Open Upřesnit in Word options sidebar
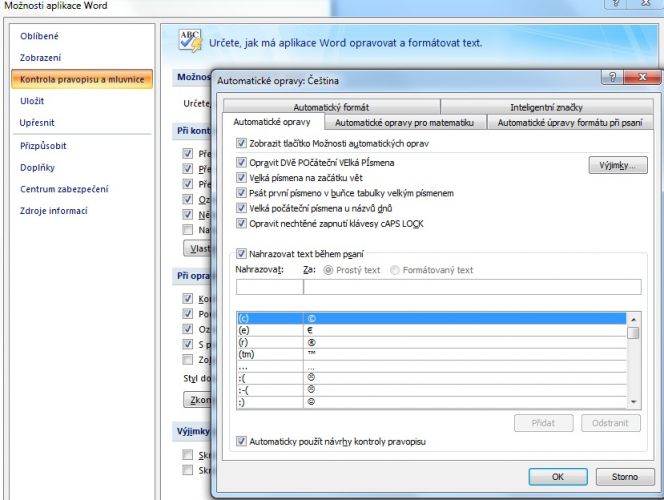This screenshot has width=664, height=500. [x=37, y=123]
